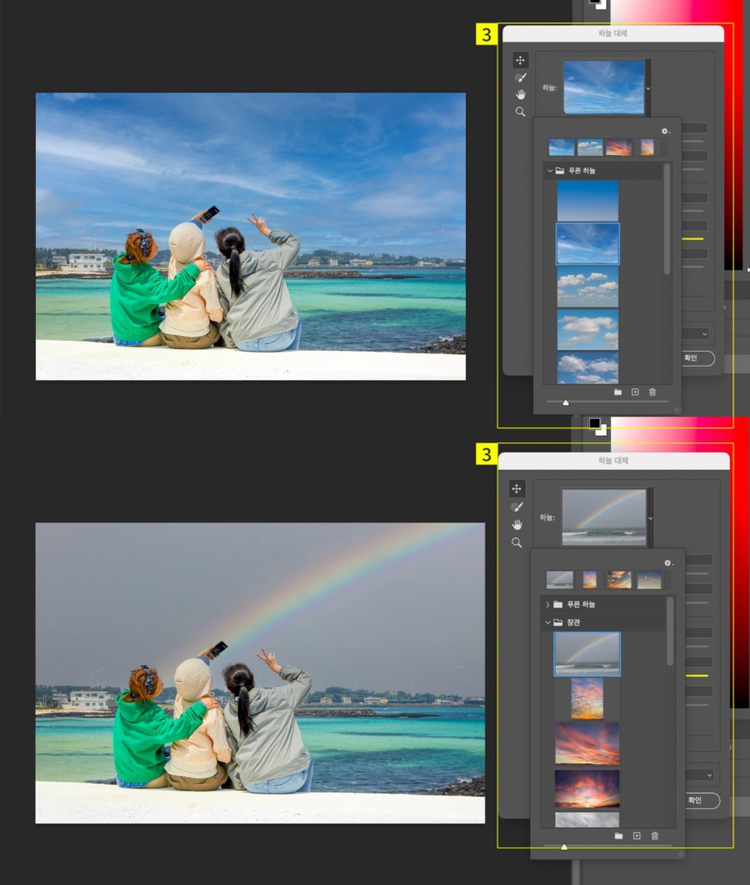Select the Sky Move tool in blue-sky dialog
Viewport: 750px width, 885px height.
pyautogui.click(x=520, y=60)
